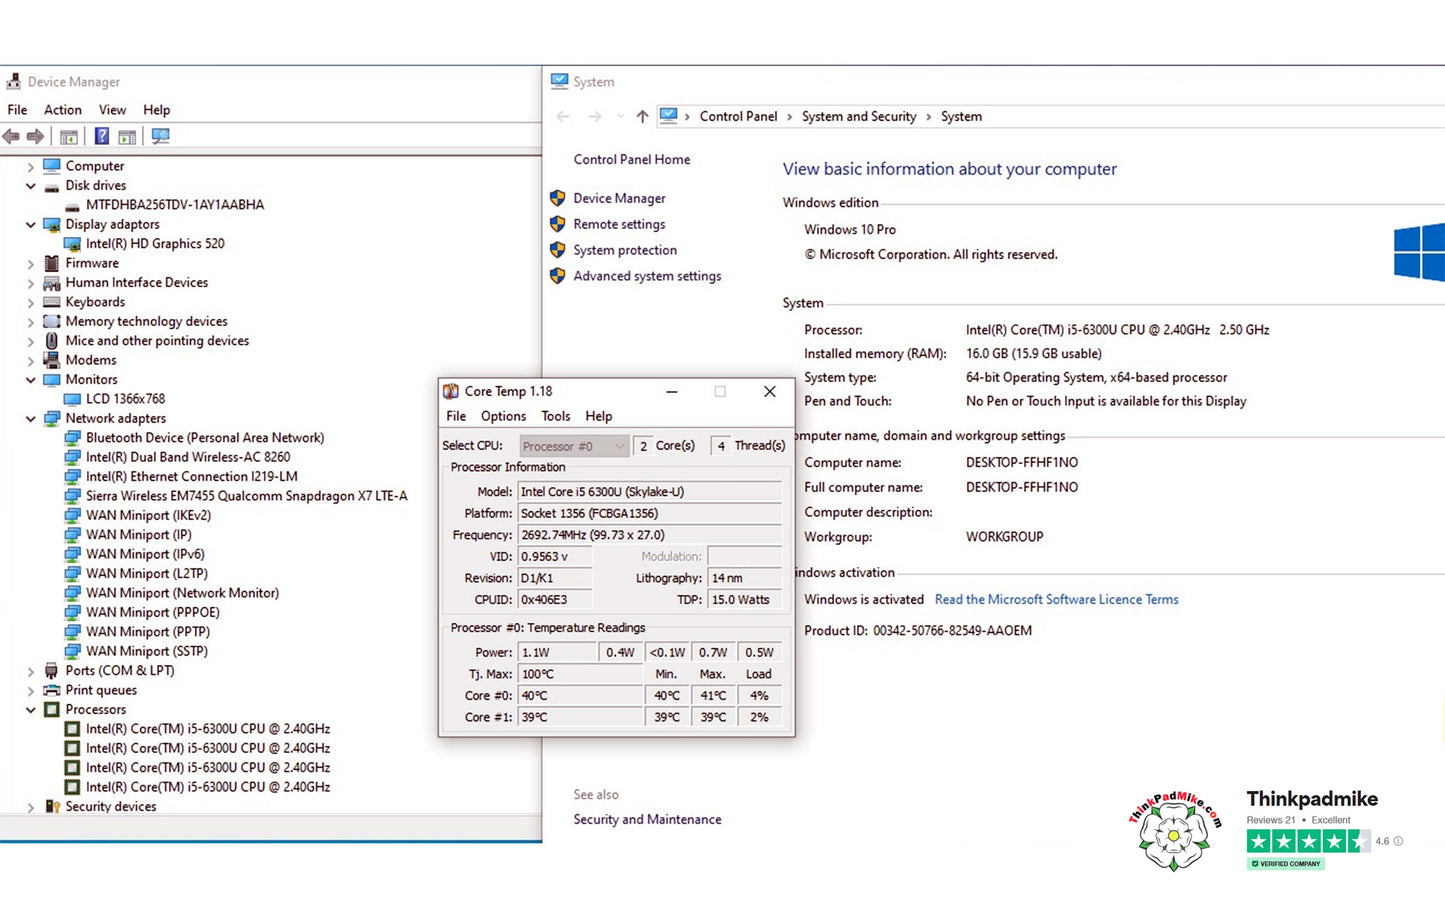Collapse the Processors node

[x=30, y=710]
